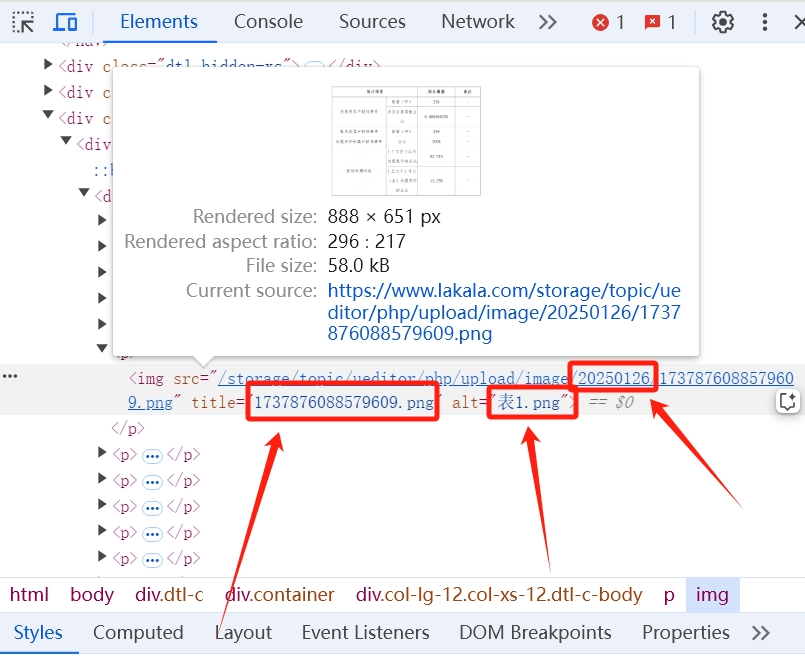
Task: Click the red error count indicator
Action: coord(608,22)
